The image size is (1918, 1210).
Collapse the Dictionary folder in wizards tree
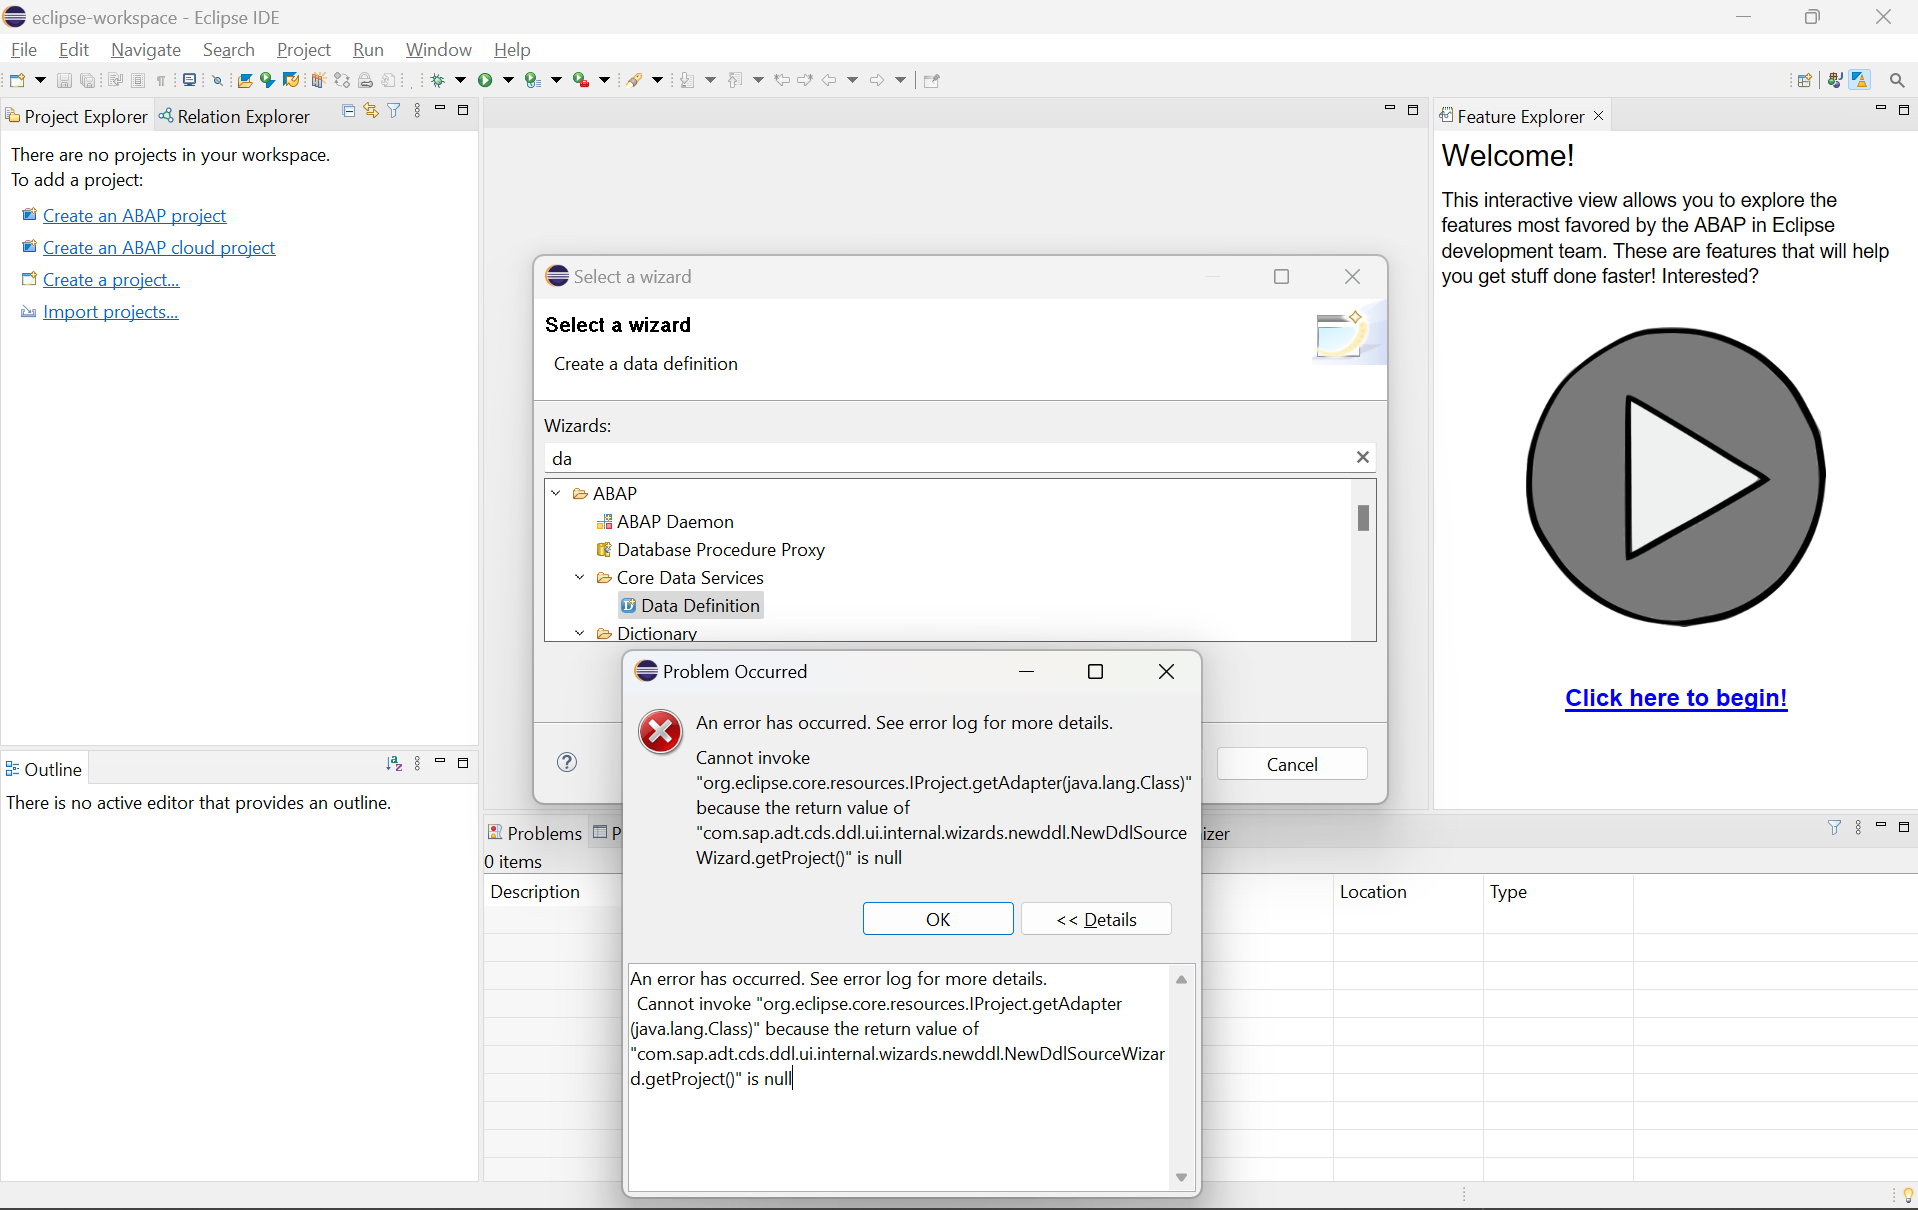[580, 633]
